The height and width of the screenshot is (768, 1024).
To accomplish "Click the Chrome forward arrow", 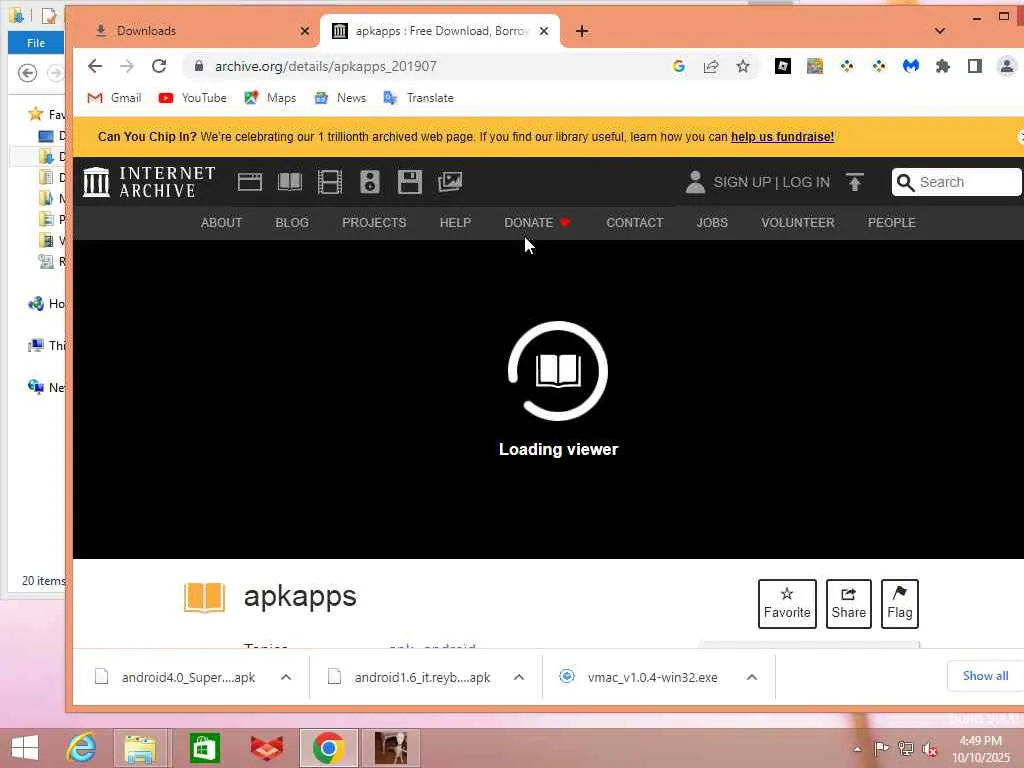I will coord(127,66).
